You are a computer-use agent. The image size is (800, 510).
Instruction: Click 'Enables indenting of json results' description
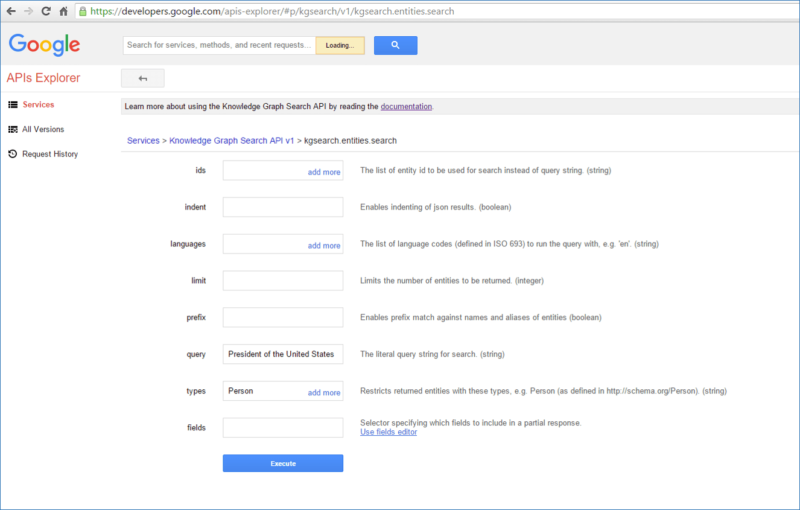(436, 207)
